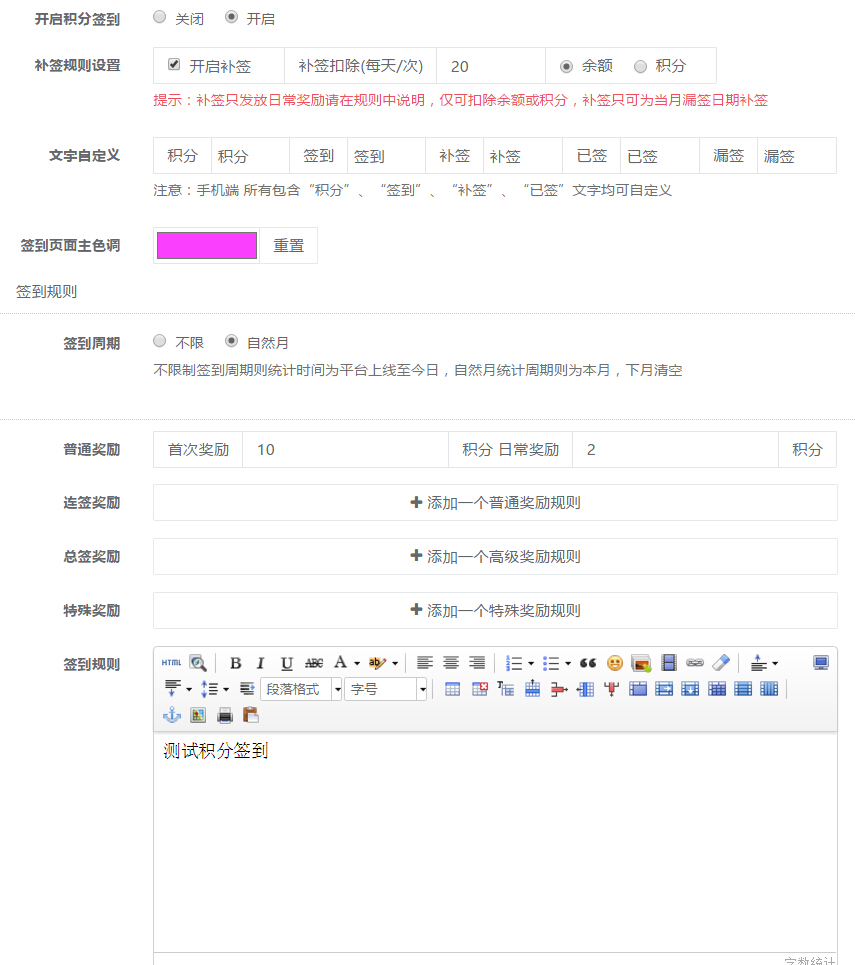
Task: Click 添加一个普通奖励规则
Action: [x=494, y=503]
